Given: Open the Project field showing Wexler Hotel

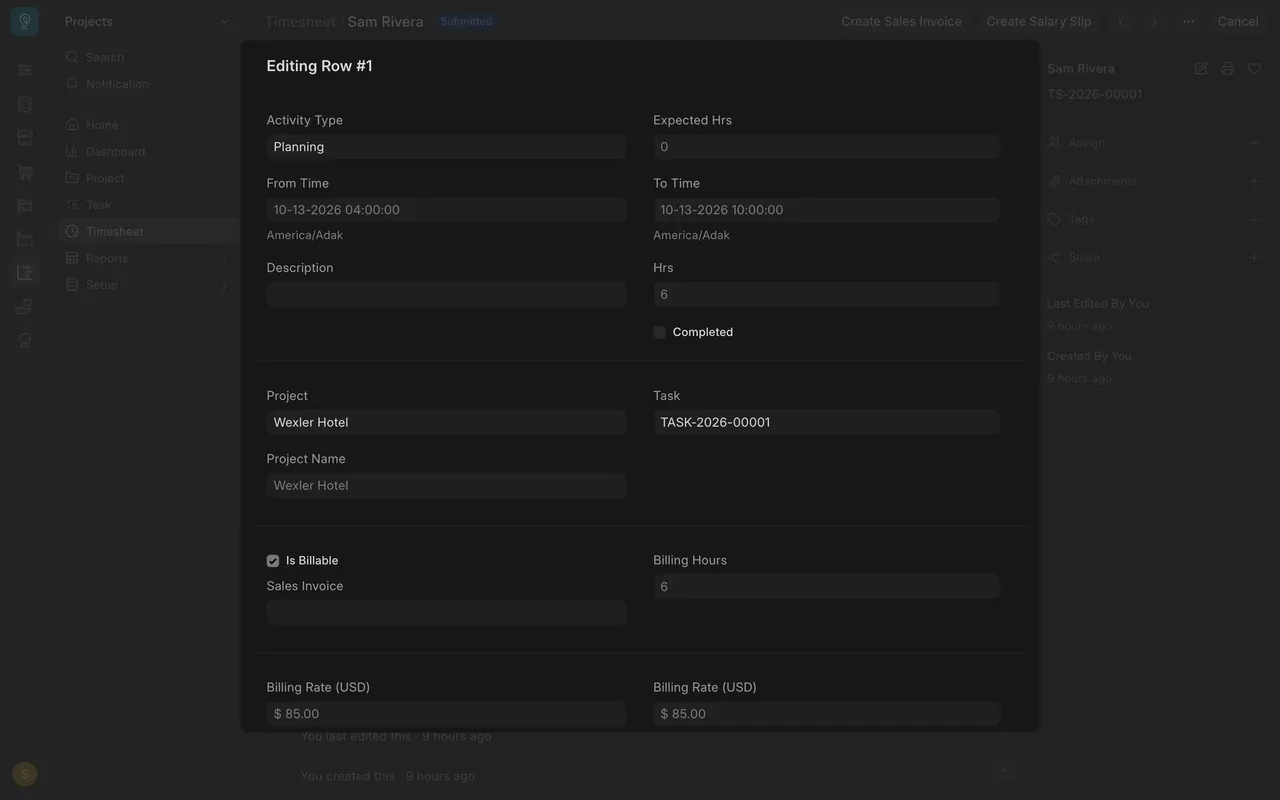Looking at the screenshot, I should [446, 422].
